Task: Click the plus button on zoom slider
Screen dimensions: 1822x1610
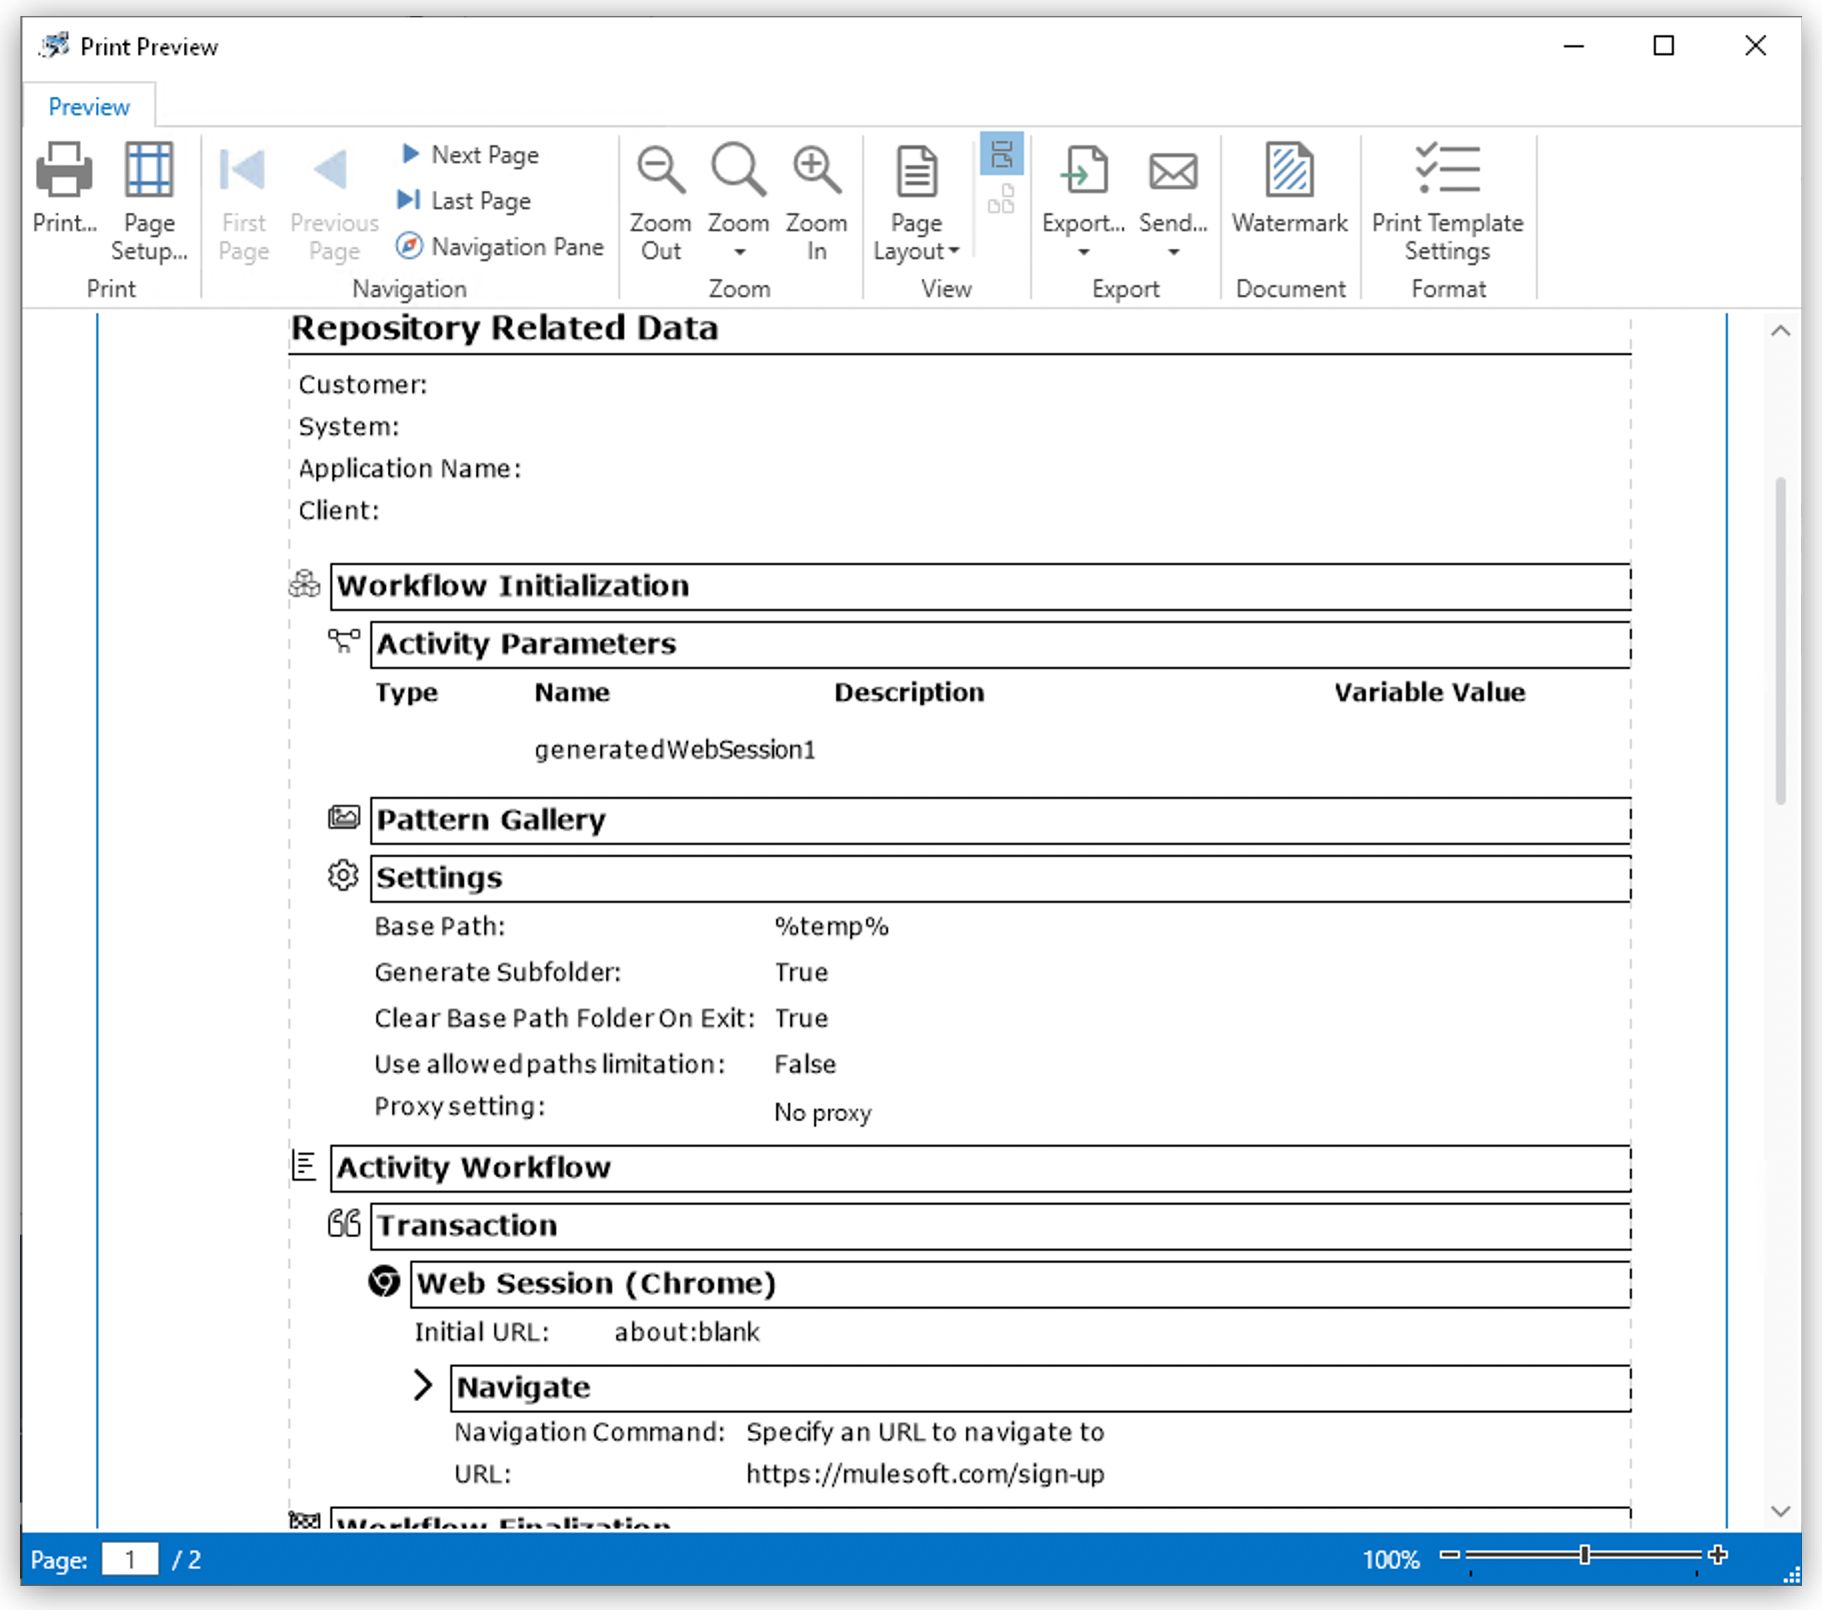Action: [1717, 1555]
